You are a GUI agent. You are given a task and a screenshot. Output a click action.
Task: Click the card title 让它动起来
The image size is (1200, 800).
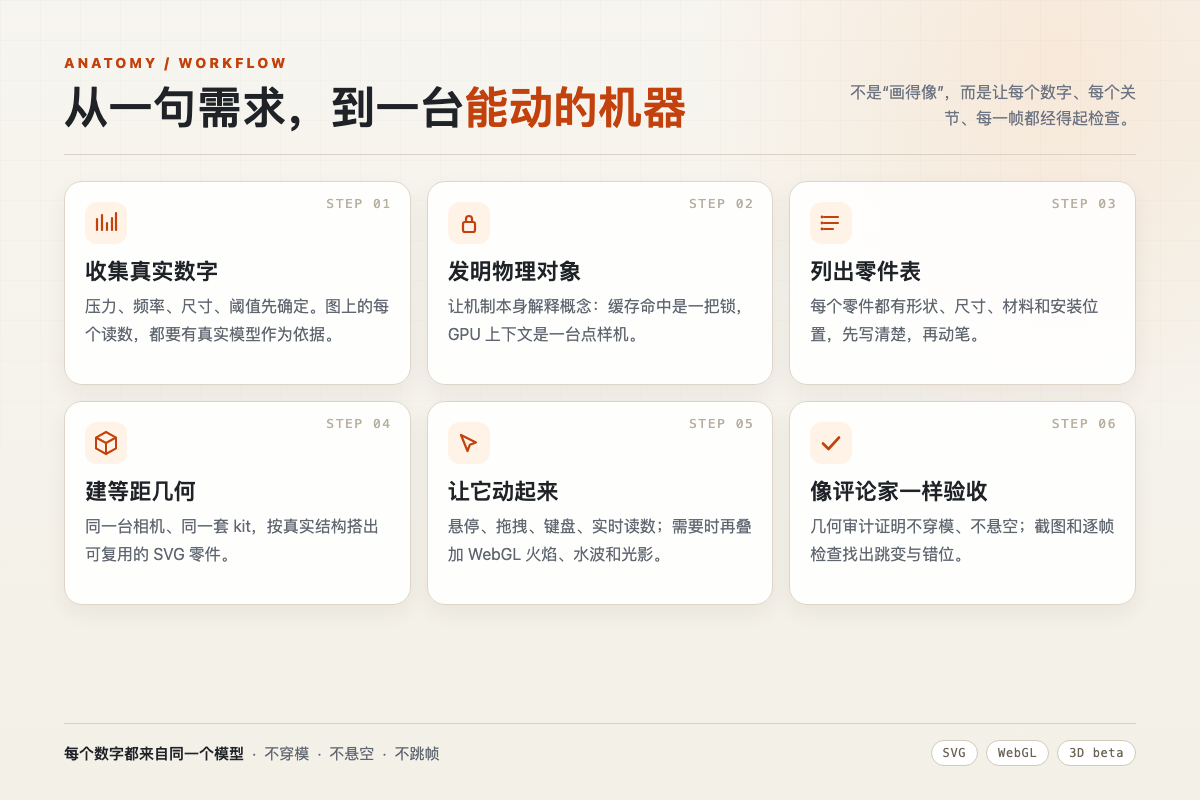point(503,491)
